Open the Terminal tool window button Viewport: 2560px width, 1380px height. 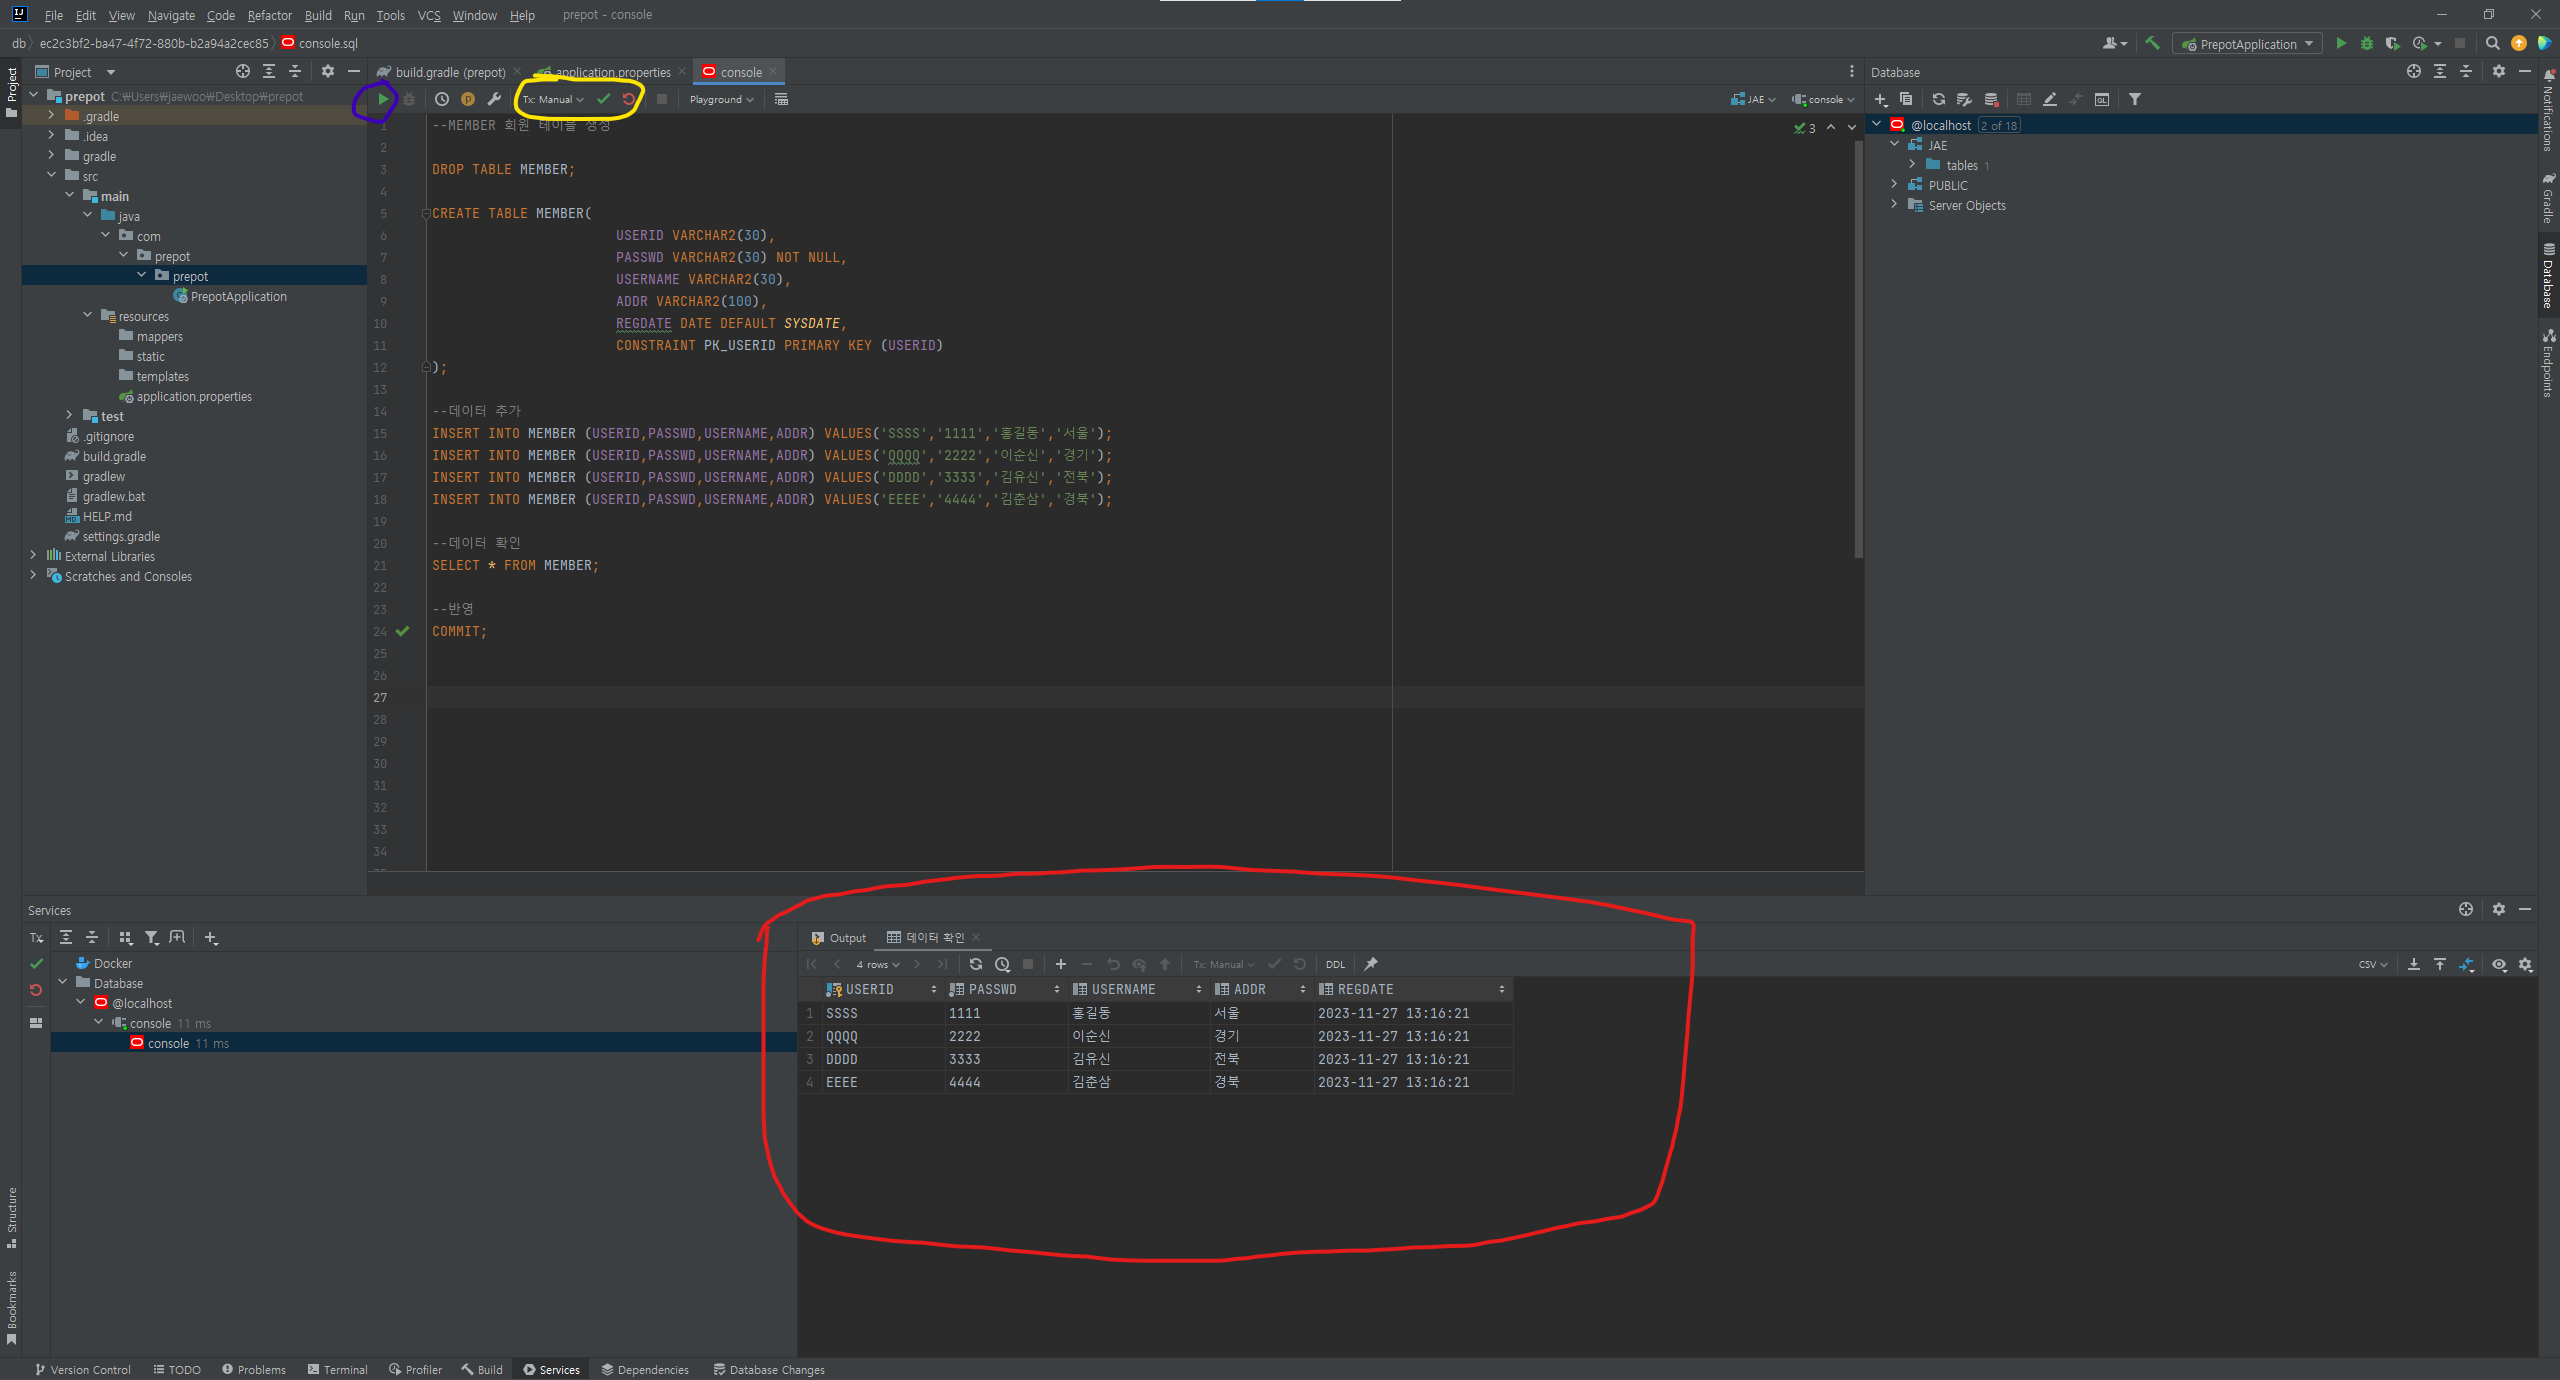click(x=338, y=1369)
